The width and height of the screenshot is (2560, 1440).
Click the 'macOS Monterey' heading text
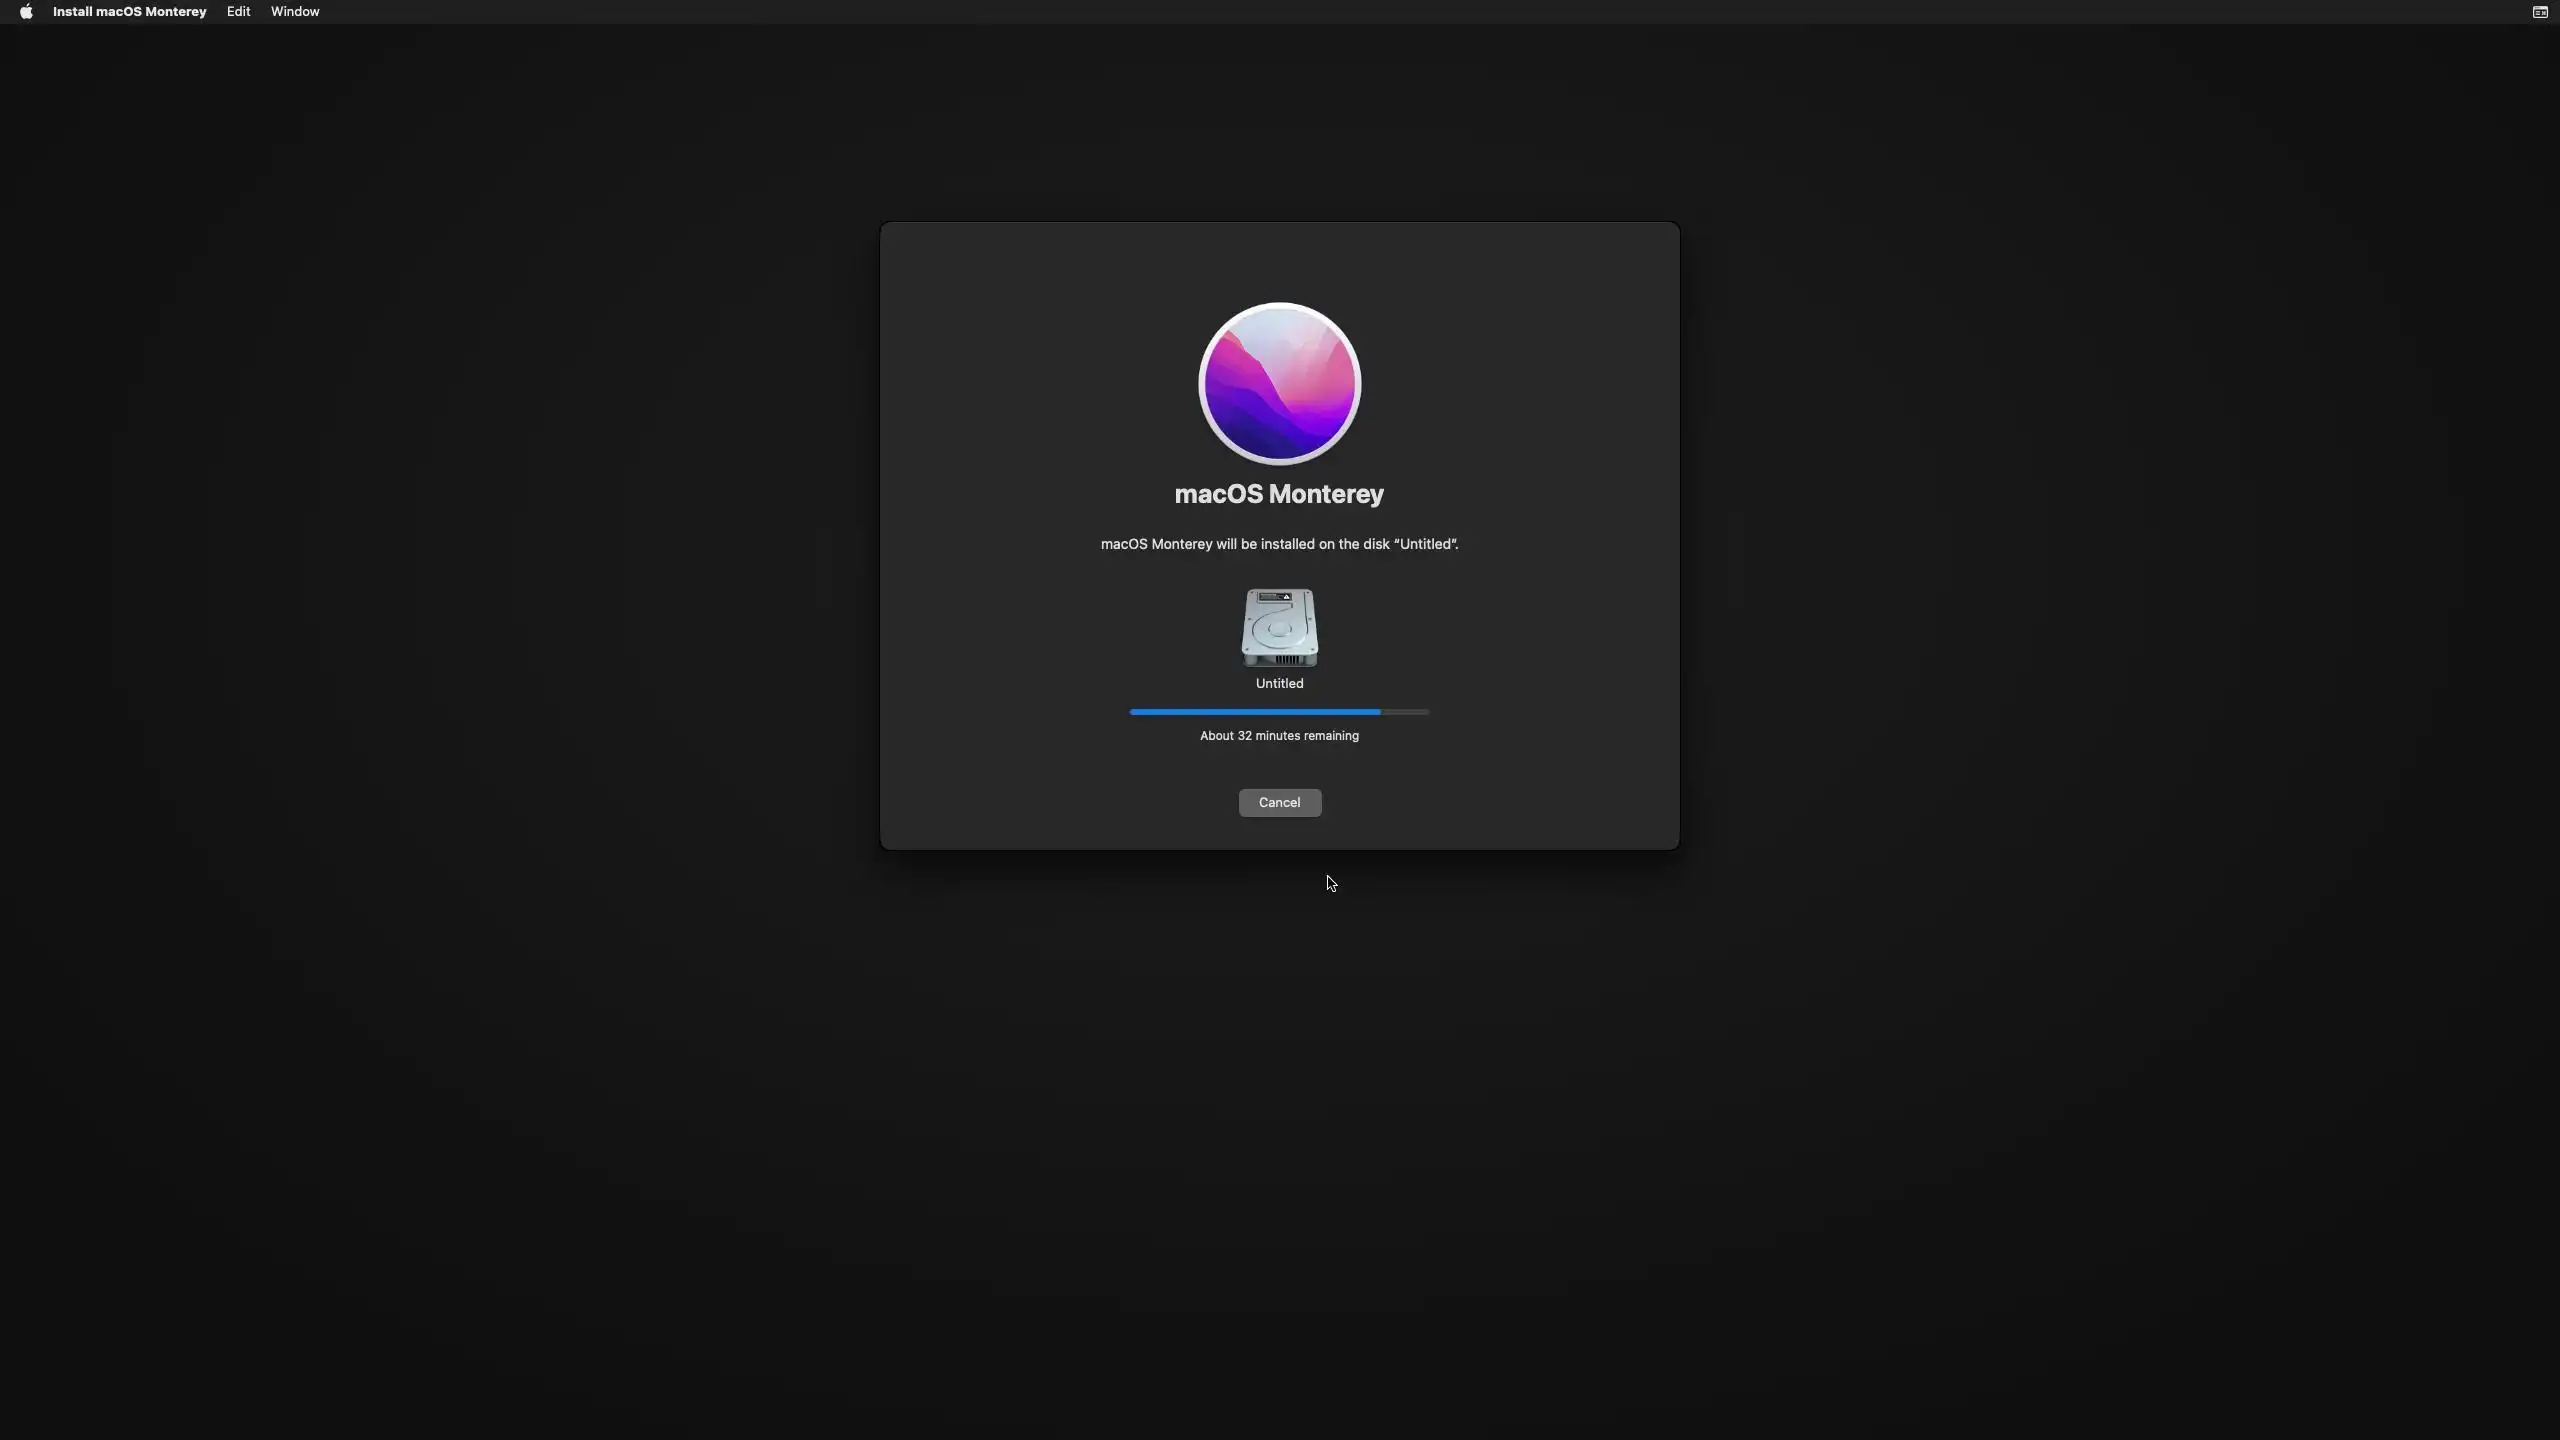[1279, 494]
